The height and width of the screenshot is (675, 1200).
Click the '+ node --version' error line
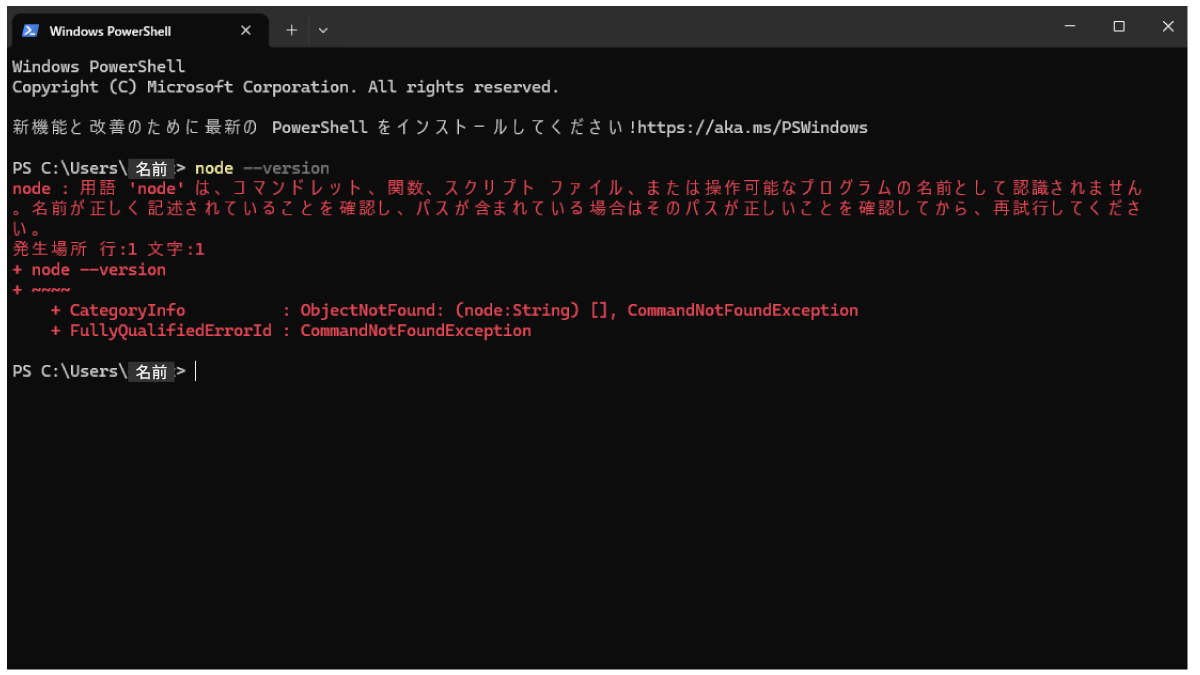point(89,270)
